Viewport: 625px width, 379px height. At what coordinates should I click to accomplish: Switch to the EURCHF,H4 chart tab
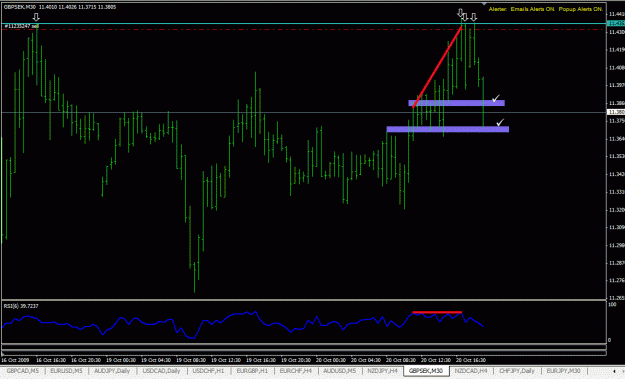296,371
